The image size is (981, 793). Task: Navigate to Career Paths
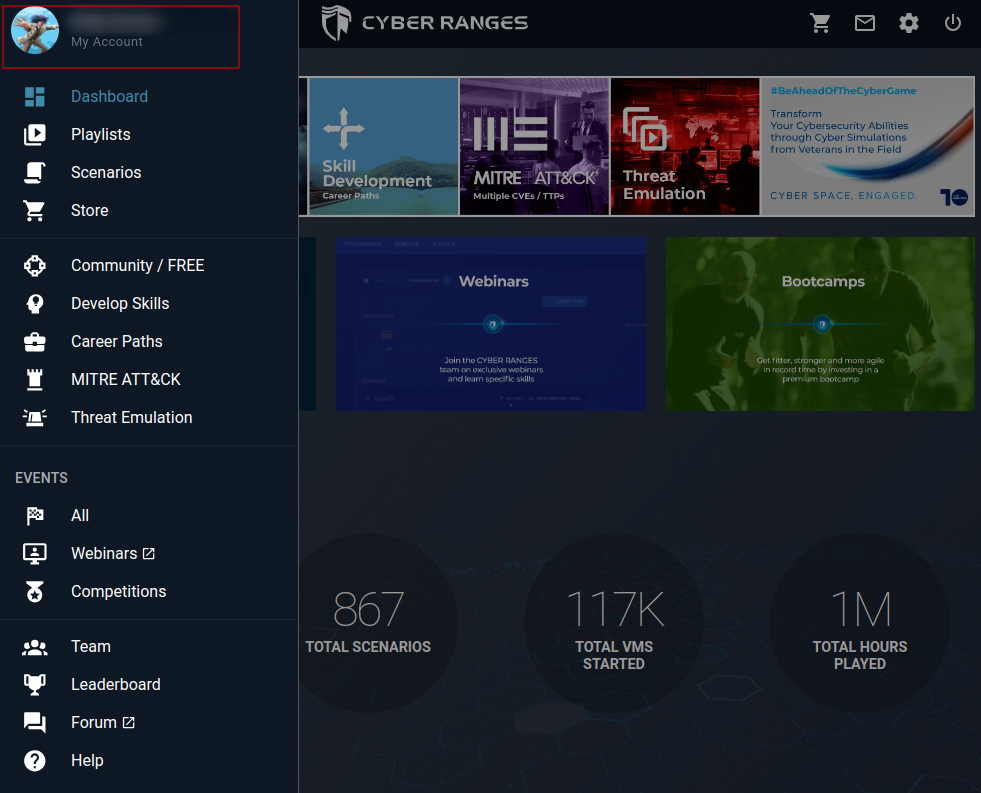point(116,341)
